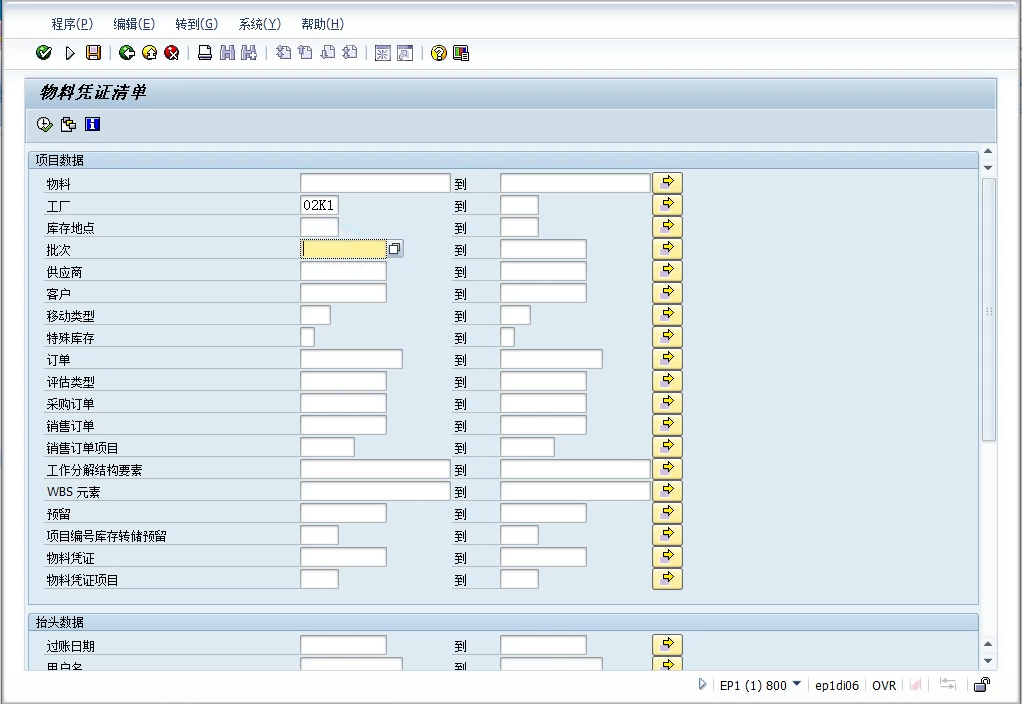Screen dimensions: 1022x704
Task: Open help via yellow question mark icon
Action: 438,53
